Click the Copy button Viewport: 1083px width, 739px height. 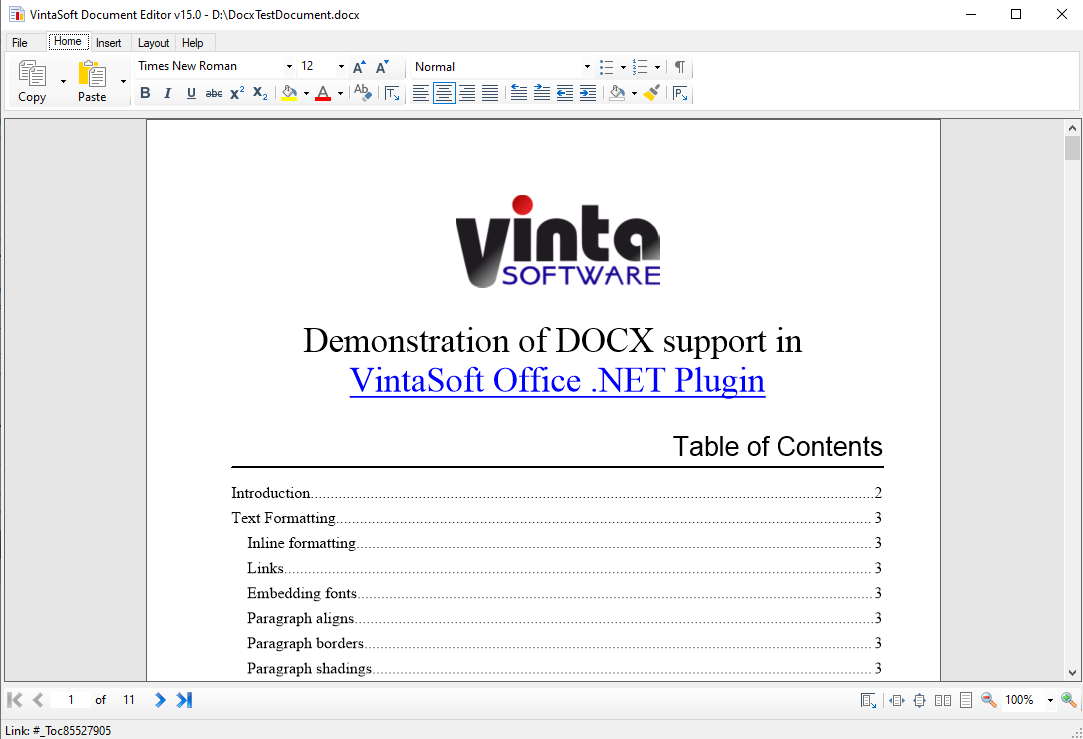[x=32, y=81]
